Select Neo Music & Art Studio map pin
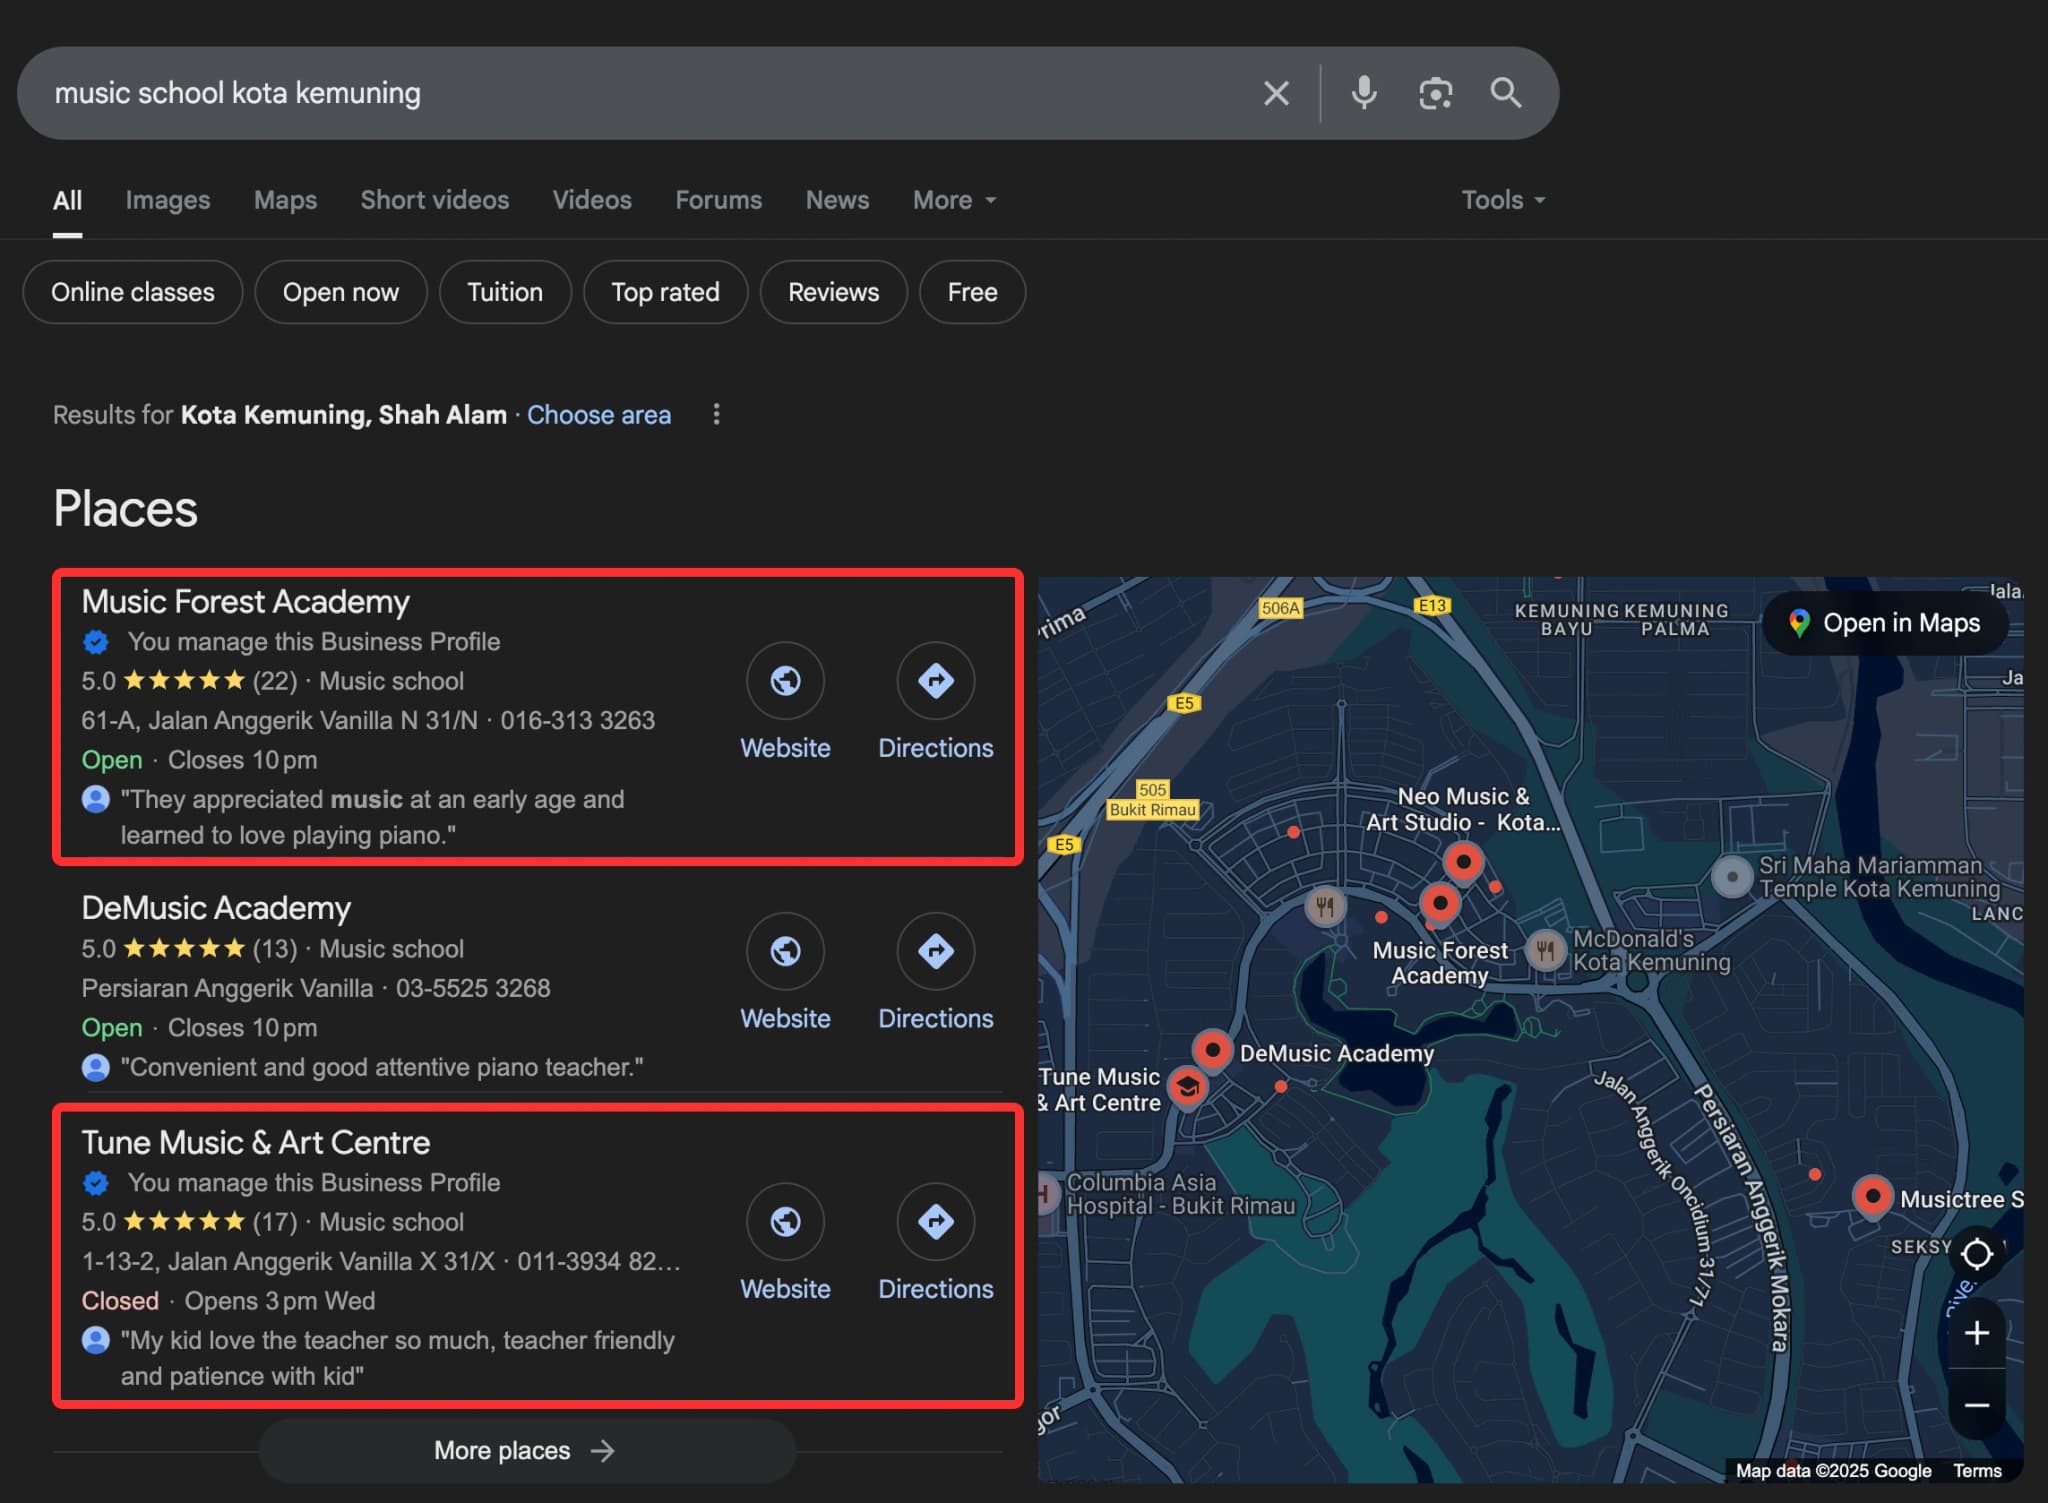This screenshot has height=1503, width=2048. [1463, 863]
